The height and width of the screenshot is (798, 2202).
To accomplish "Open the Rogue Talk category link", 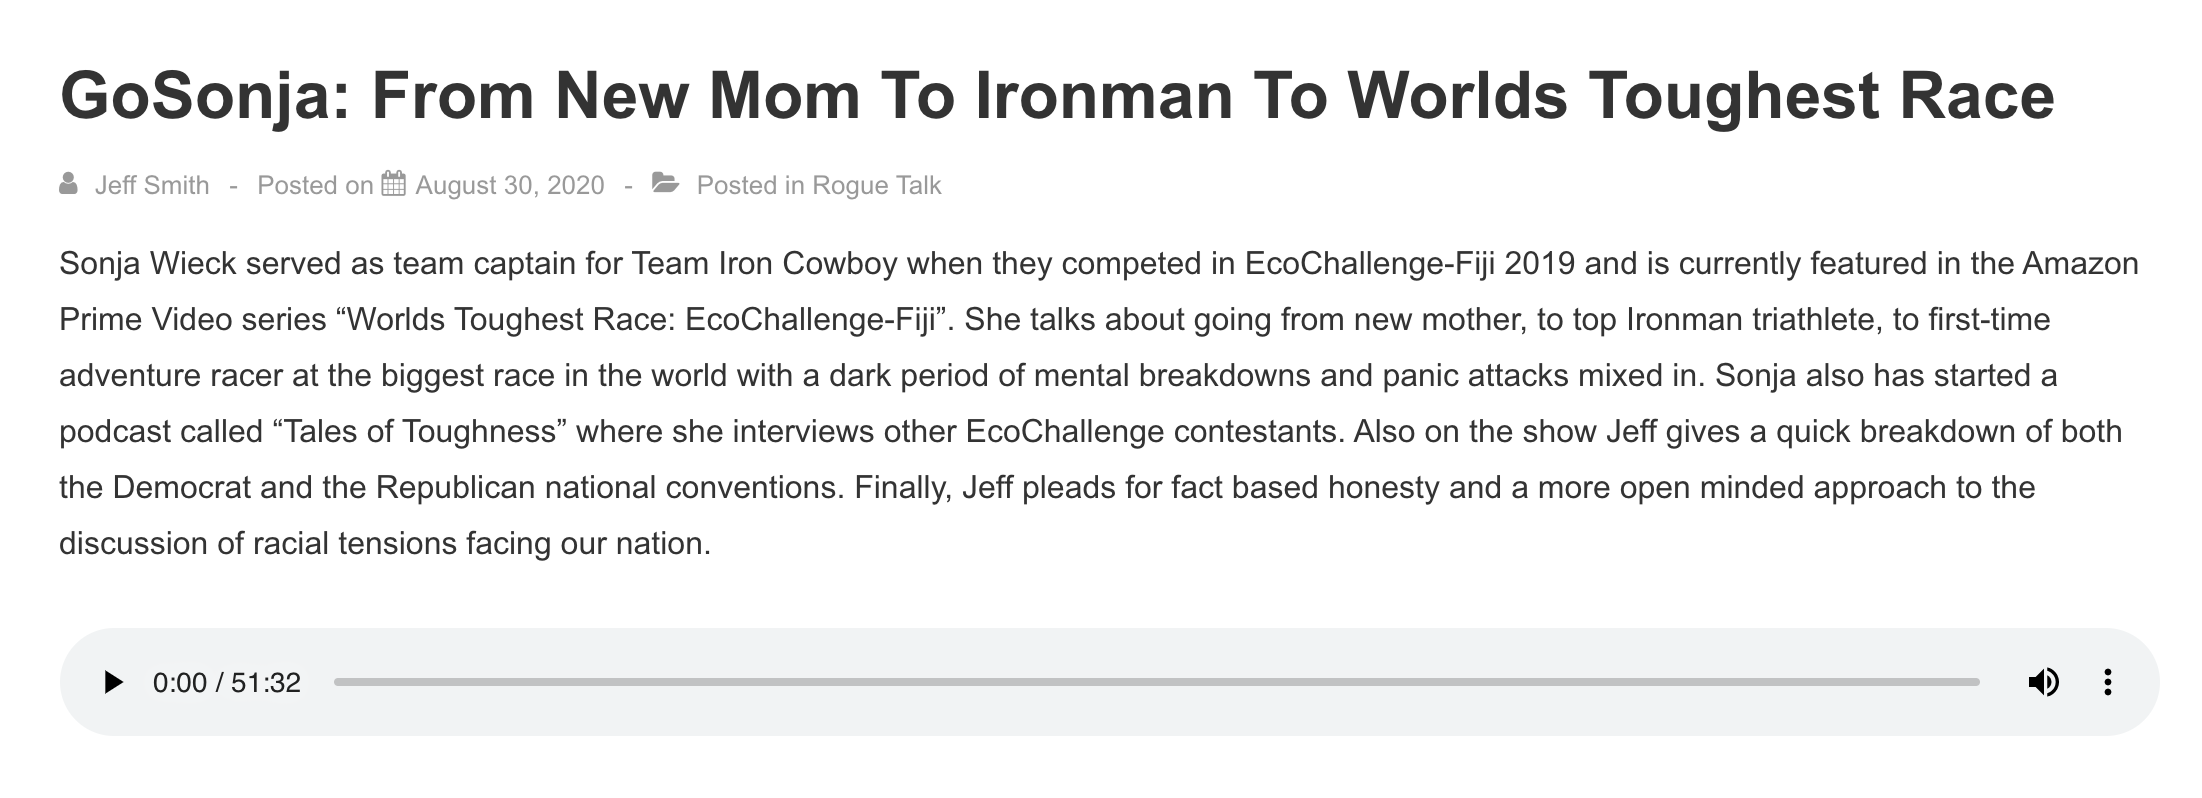I will [x=877, y=186].
